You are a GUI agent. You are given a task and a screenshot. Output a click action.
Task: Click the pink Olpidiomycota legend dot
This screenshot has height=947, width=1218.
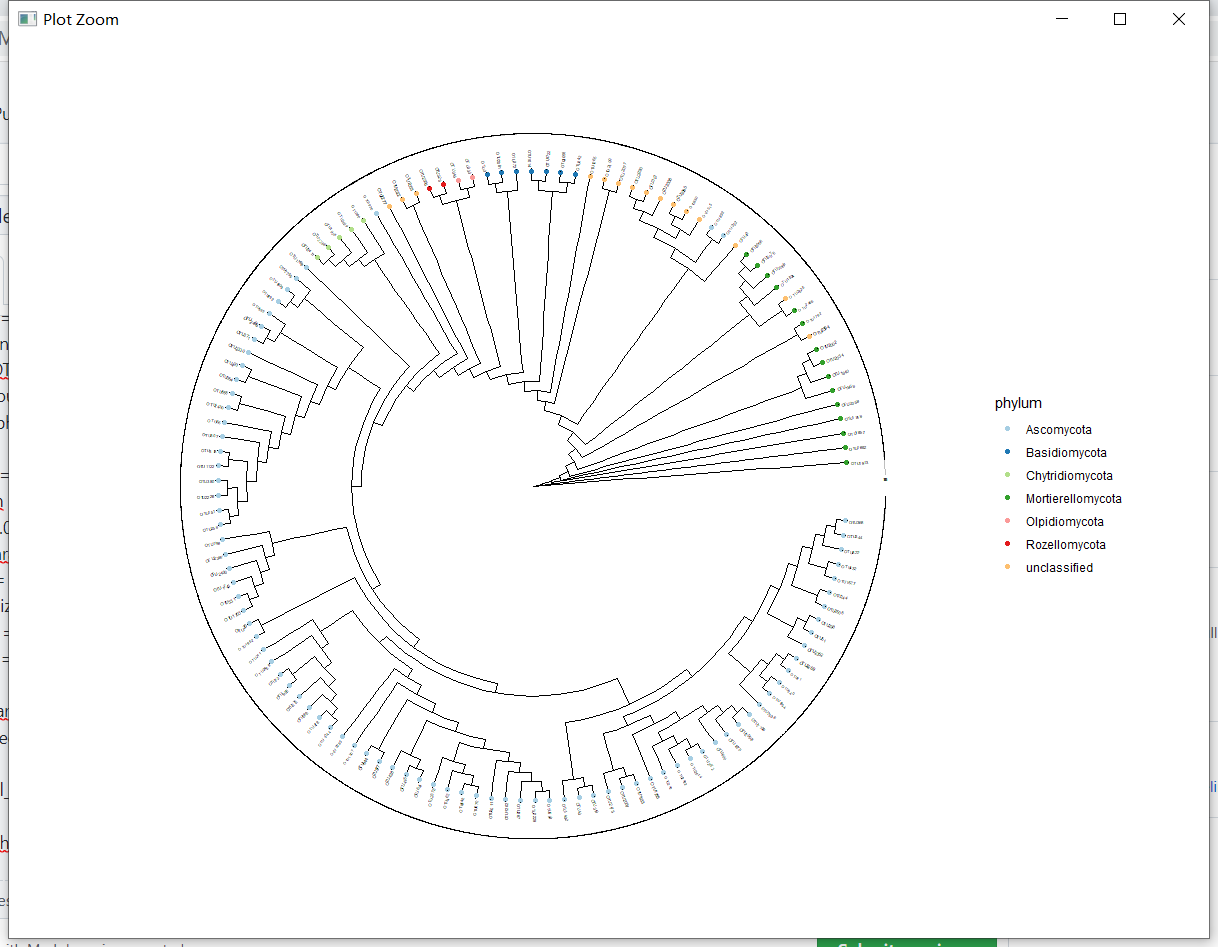point(1009,522)
